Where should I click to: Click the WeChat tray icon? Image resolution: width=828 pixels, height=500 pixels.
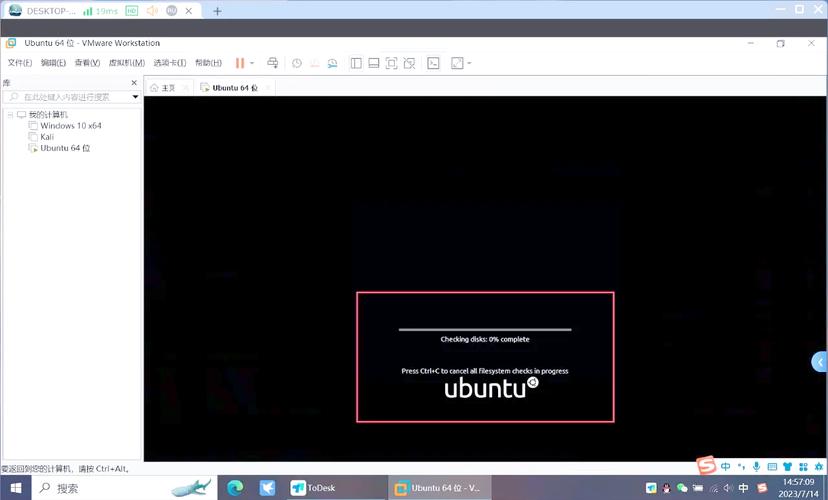(682, 488)
